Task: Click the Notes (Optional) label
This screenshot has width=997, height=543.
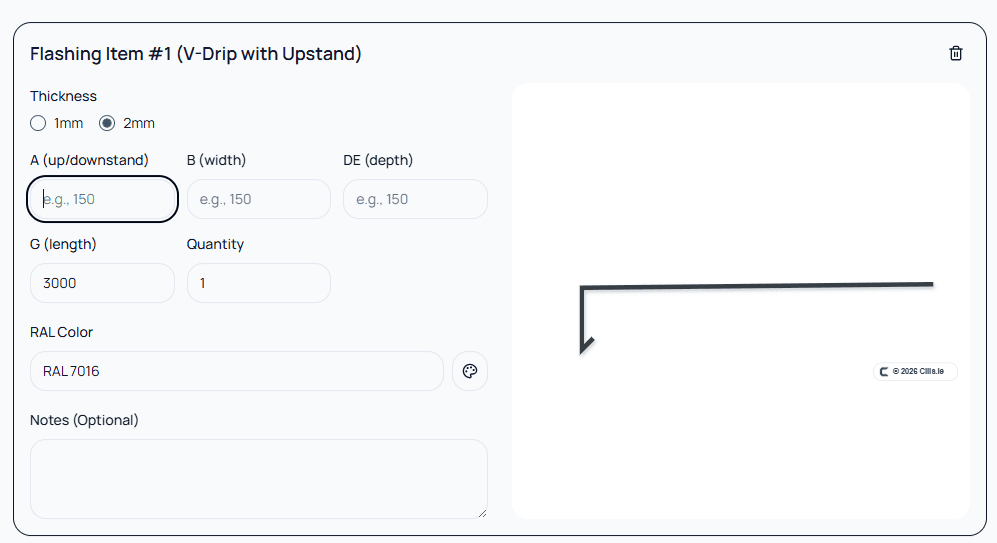Action: click(x=84, y=420)
